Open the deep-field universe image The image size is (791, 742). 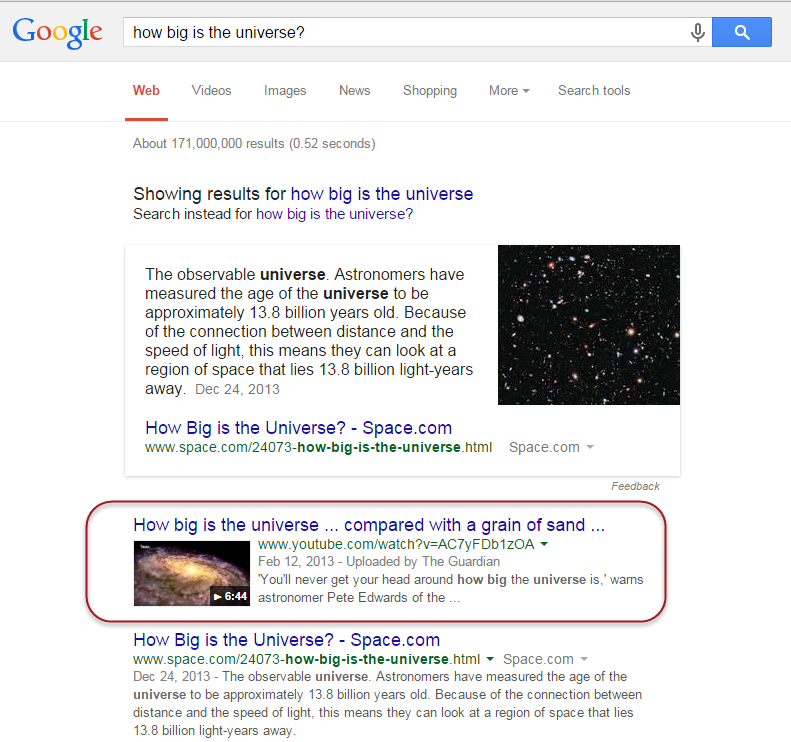589,325
